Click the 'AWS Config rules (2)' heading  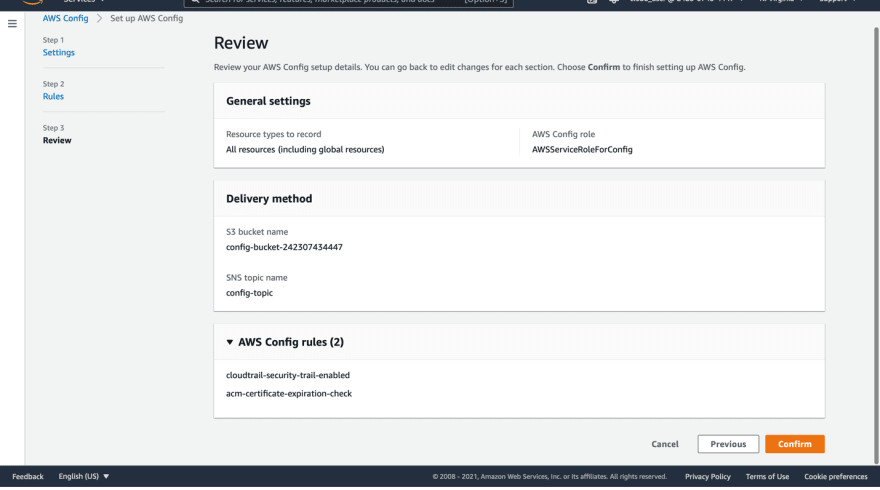click(x=291, y=342)
